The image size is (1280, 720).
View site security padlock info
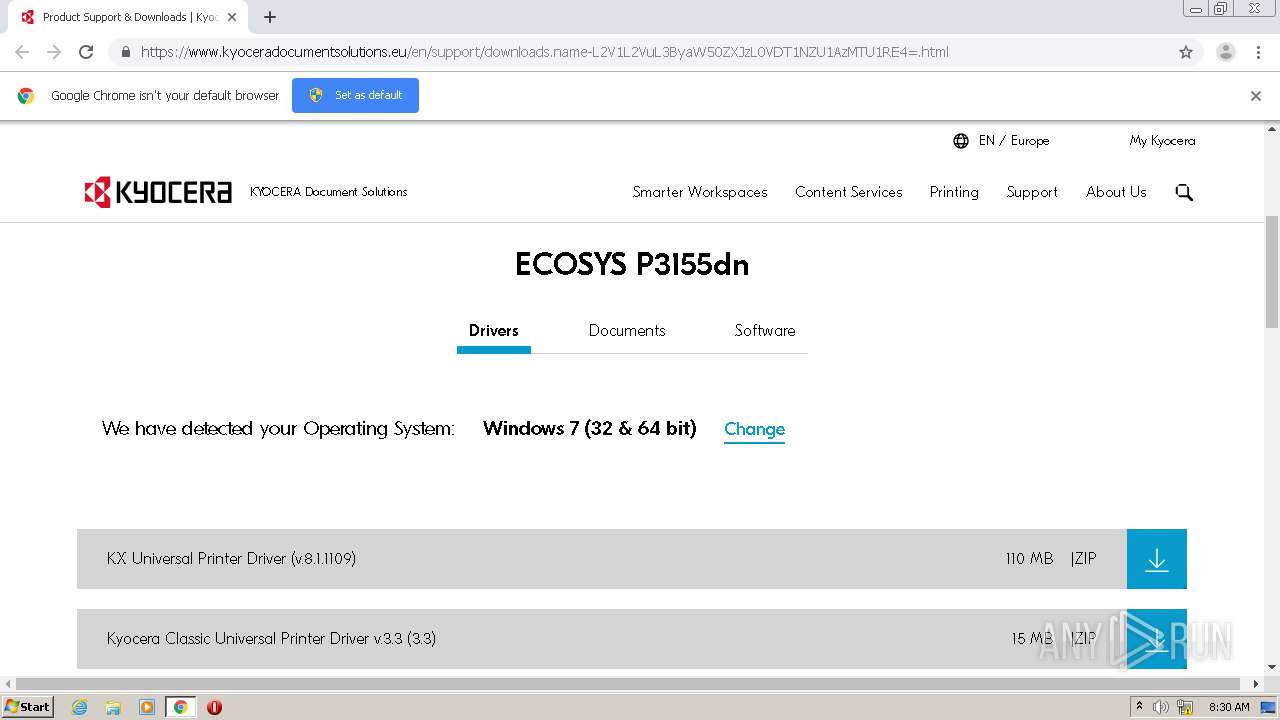pyautogui.click(x=125, y=52)
